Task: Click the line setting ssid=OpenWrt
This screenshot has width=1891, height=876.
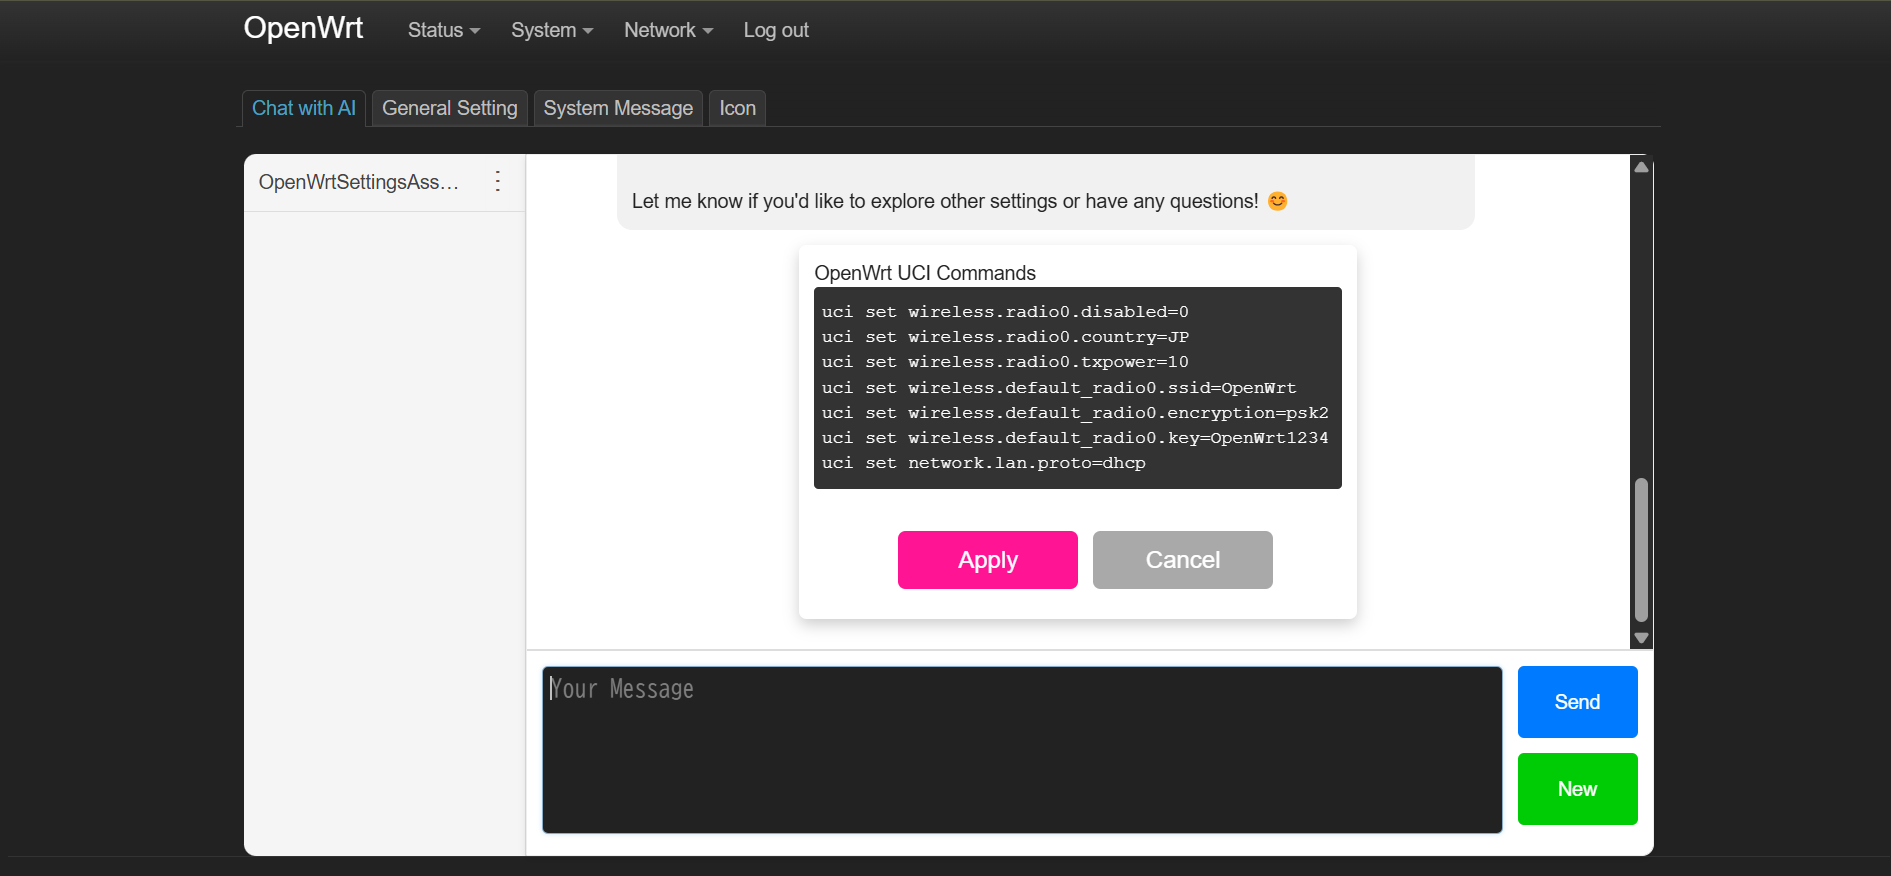Action: 1059,388
